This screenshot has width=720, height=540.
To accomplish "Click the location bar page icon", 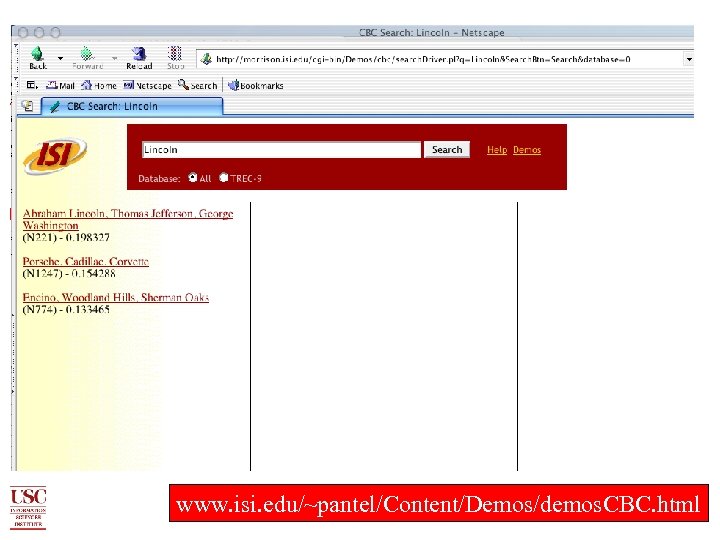I will click(x=206, y=59).
